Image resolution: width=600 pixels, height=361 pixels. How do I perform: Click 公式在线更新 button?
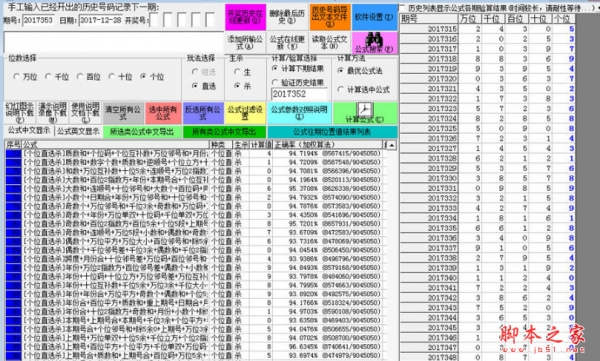[287, 42]
